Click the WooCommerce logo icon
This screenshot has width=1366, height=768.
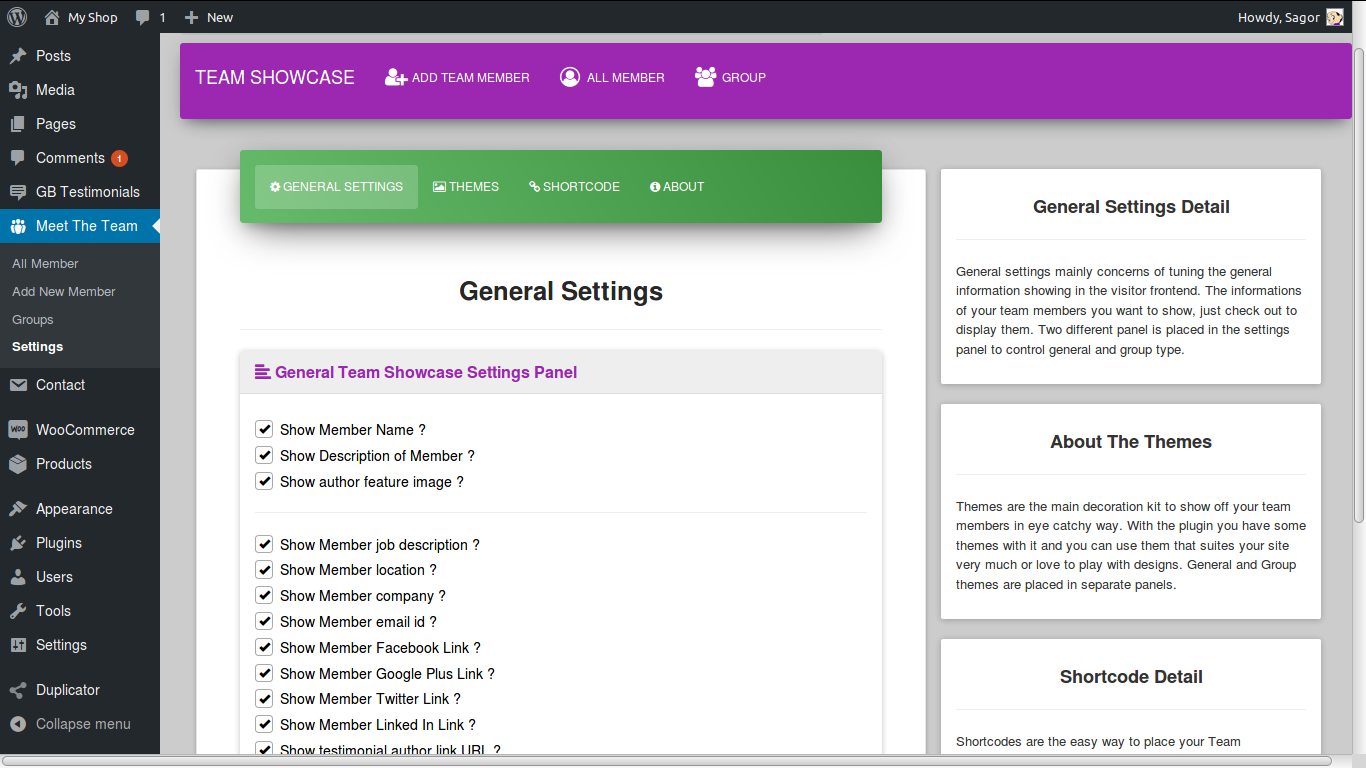pyautogui.click(x=18, y=430)
